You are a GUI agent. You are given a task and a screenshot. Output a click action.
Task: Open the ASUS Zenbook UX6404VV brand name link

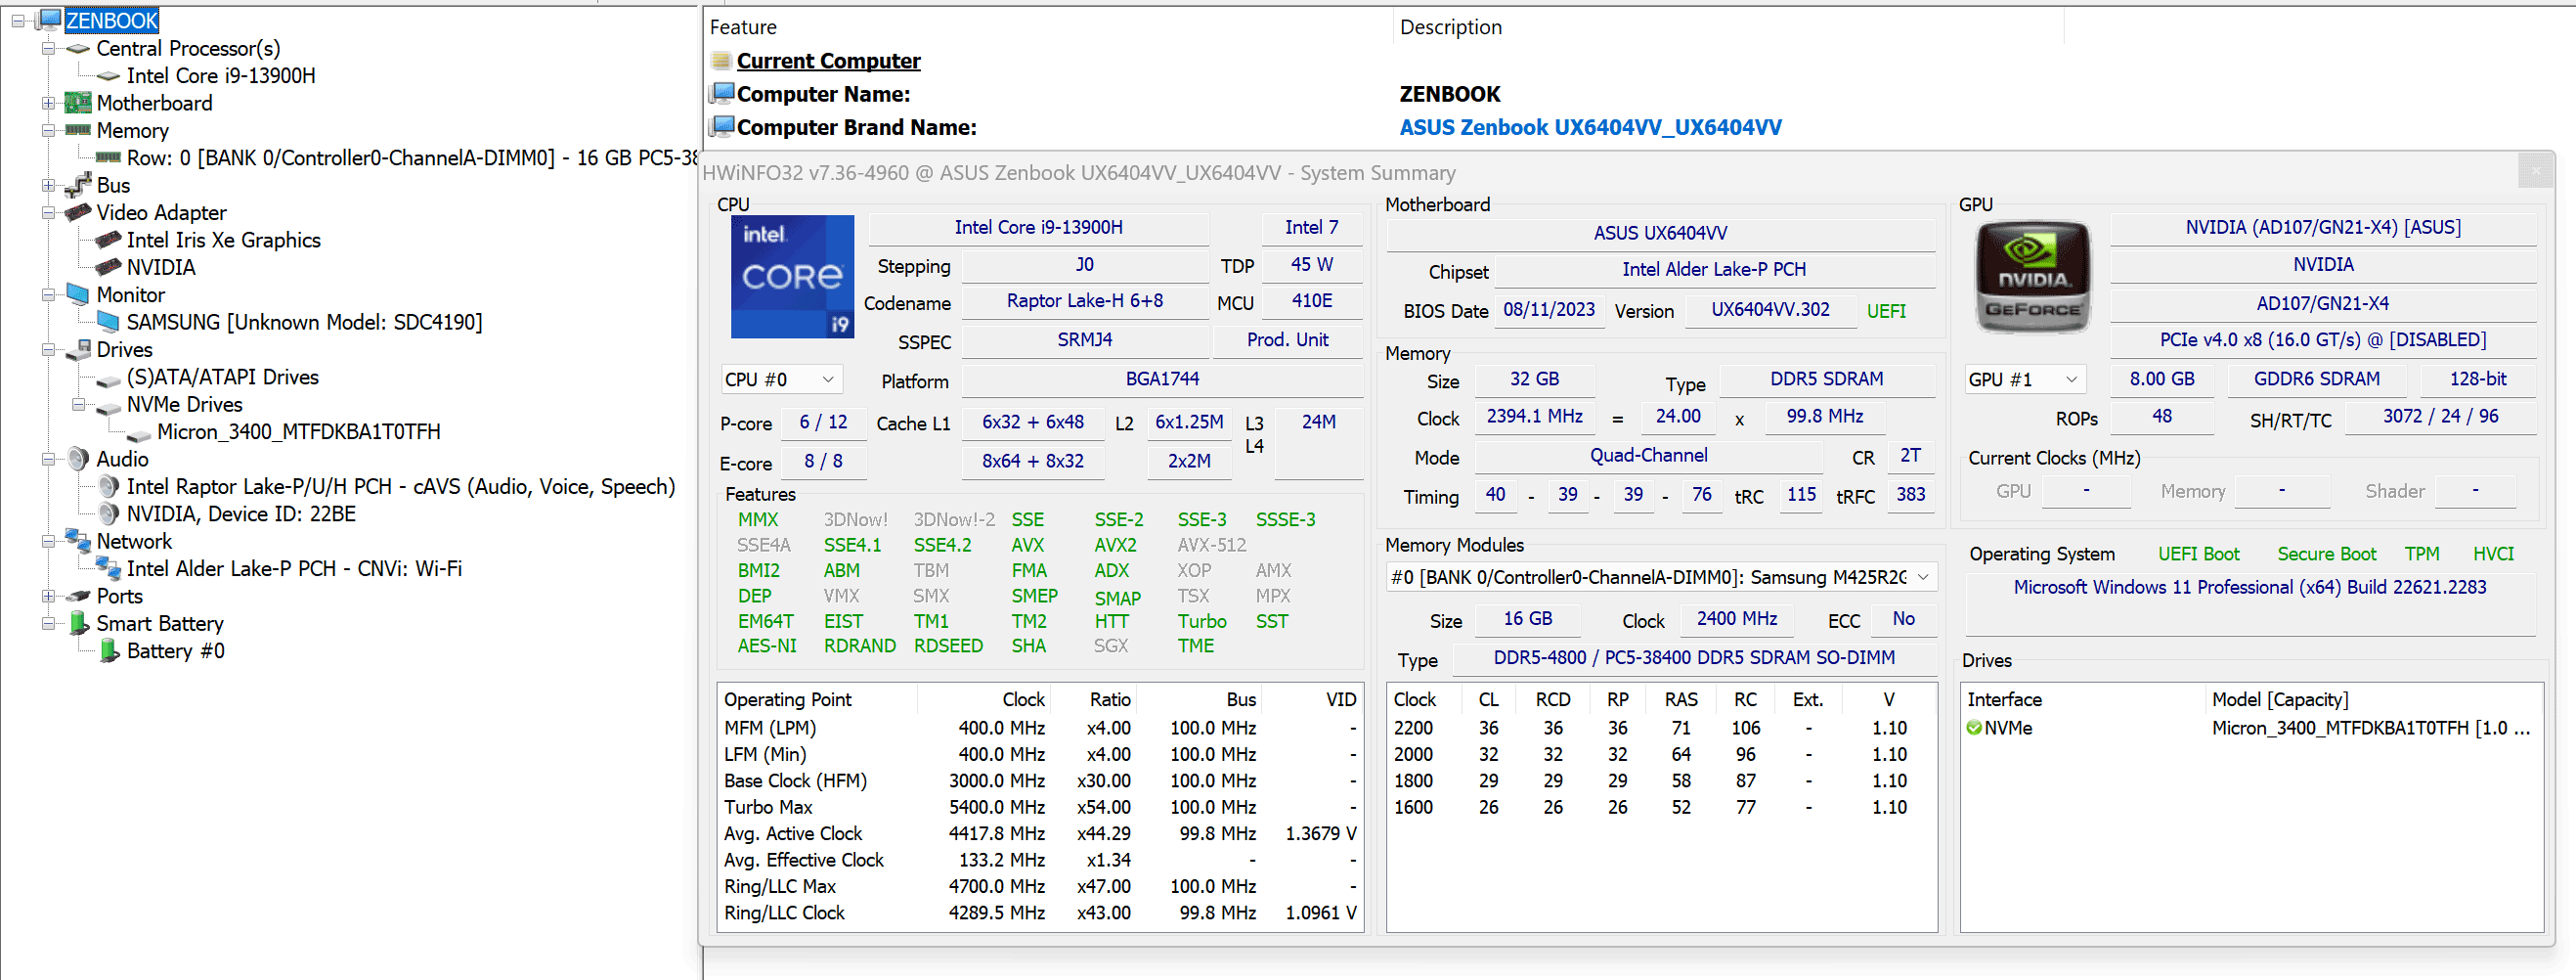click(1590, 127)
